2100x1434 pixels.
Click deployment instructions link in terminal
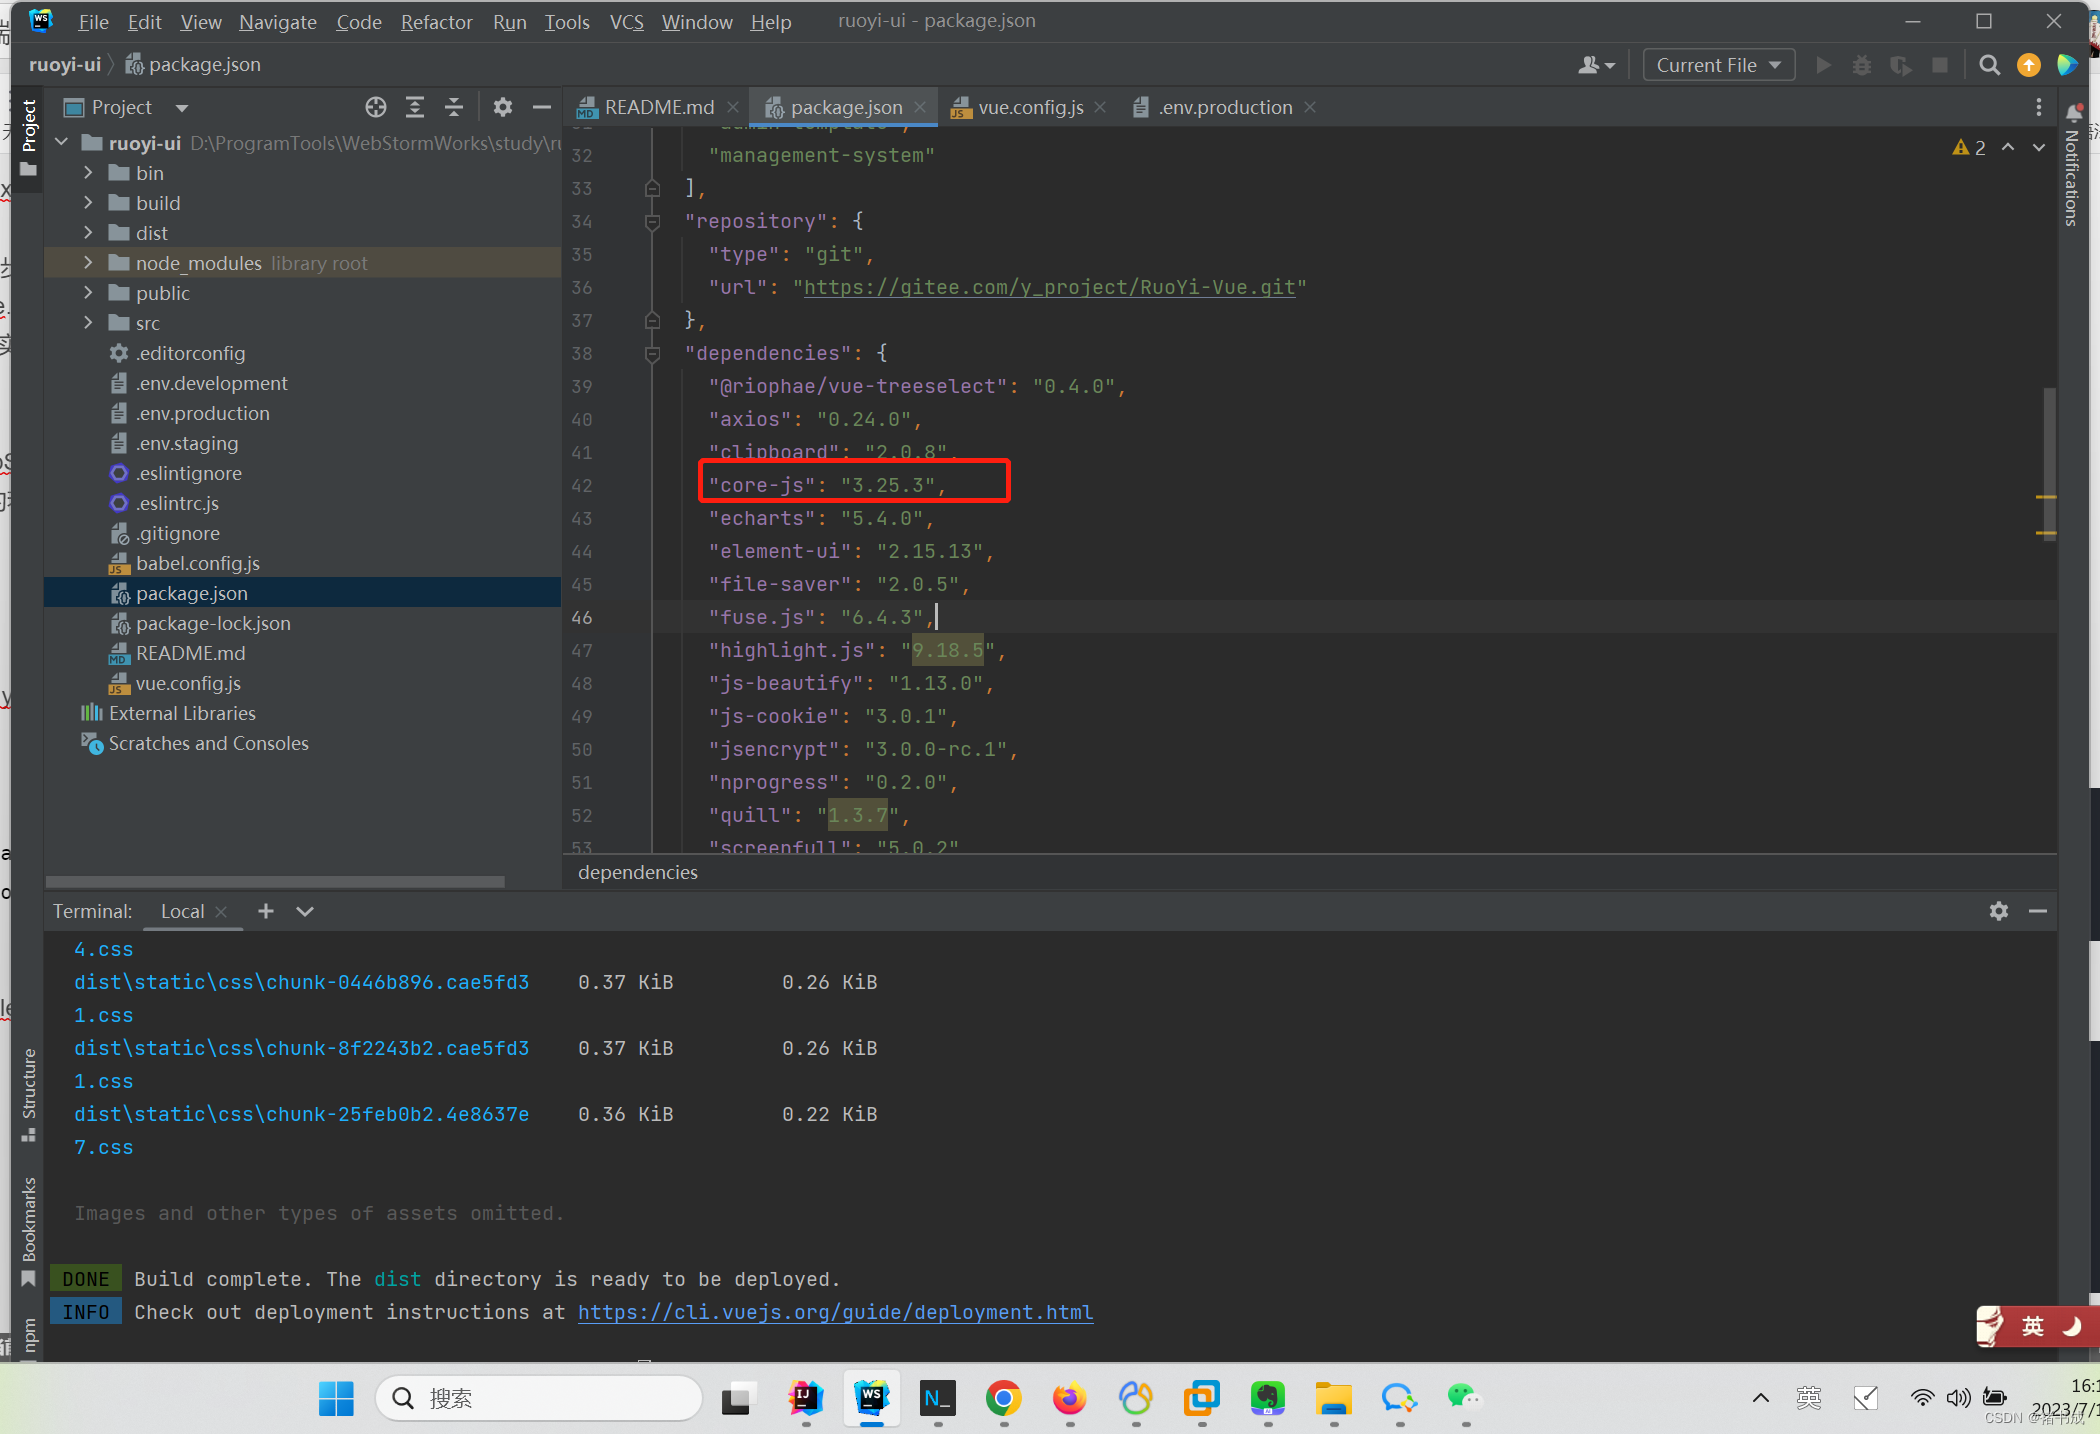click(835, 1313)
